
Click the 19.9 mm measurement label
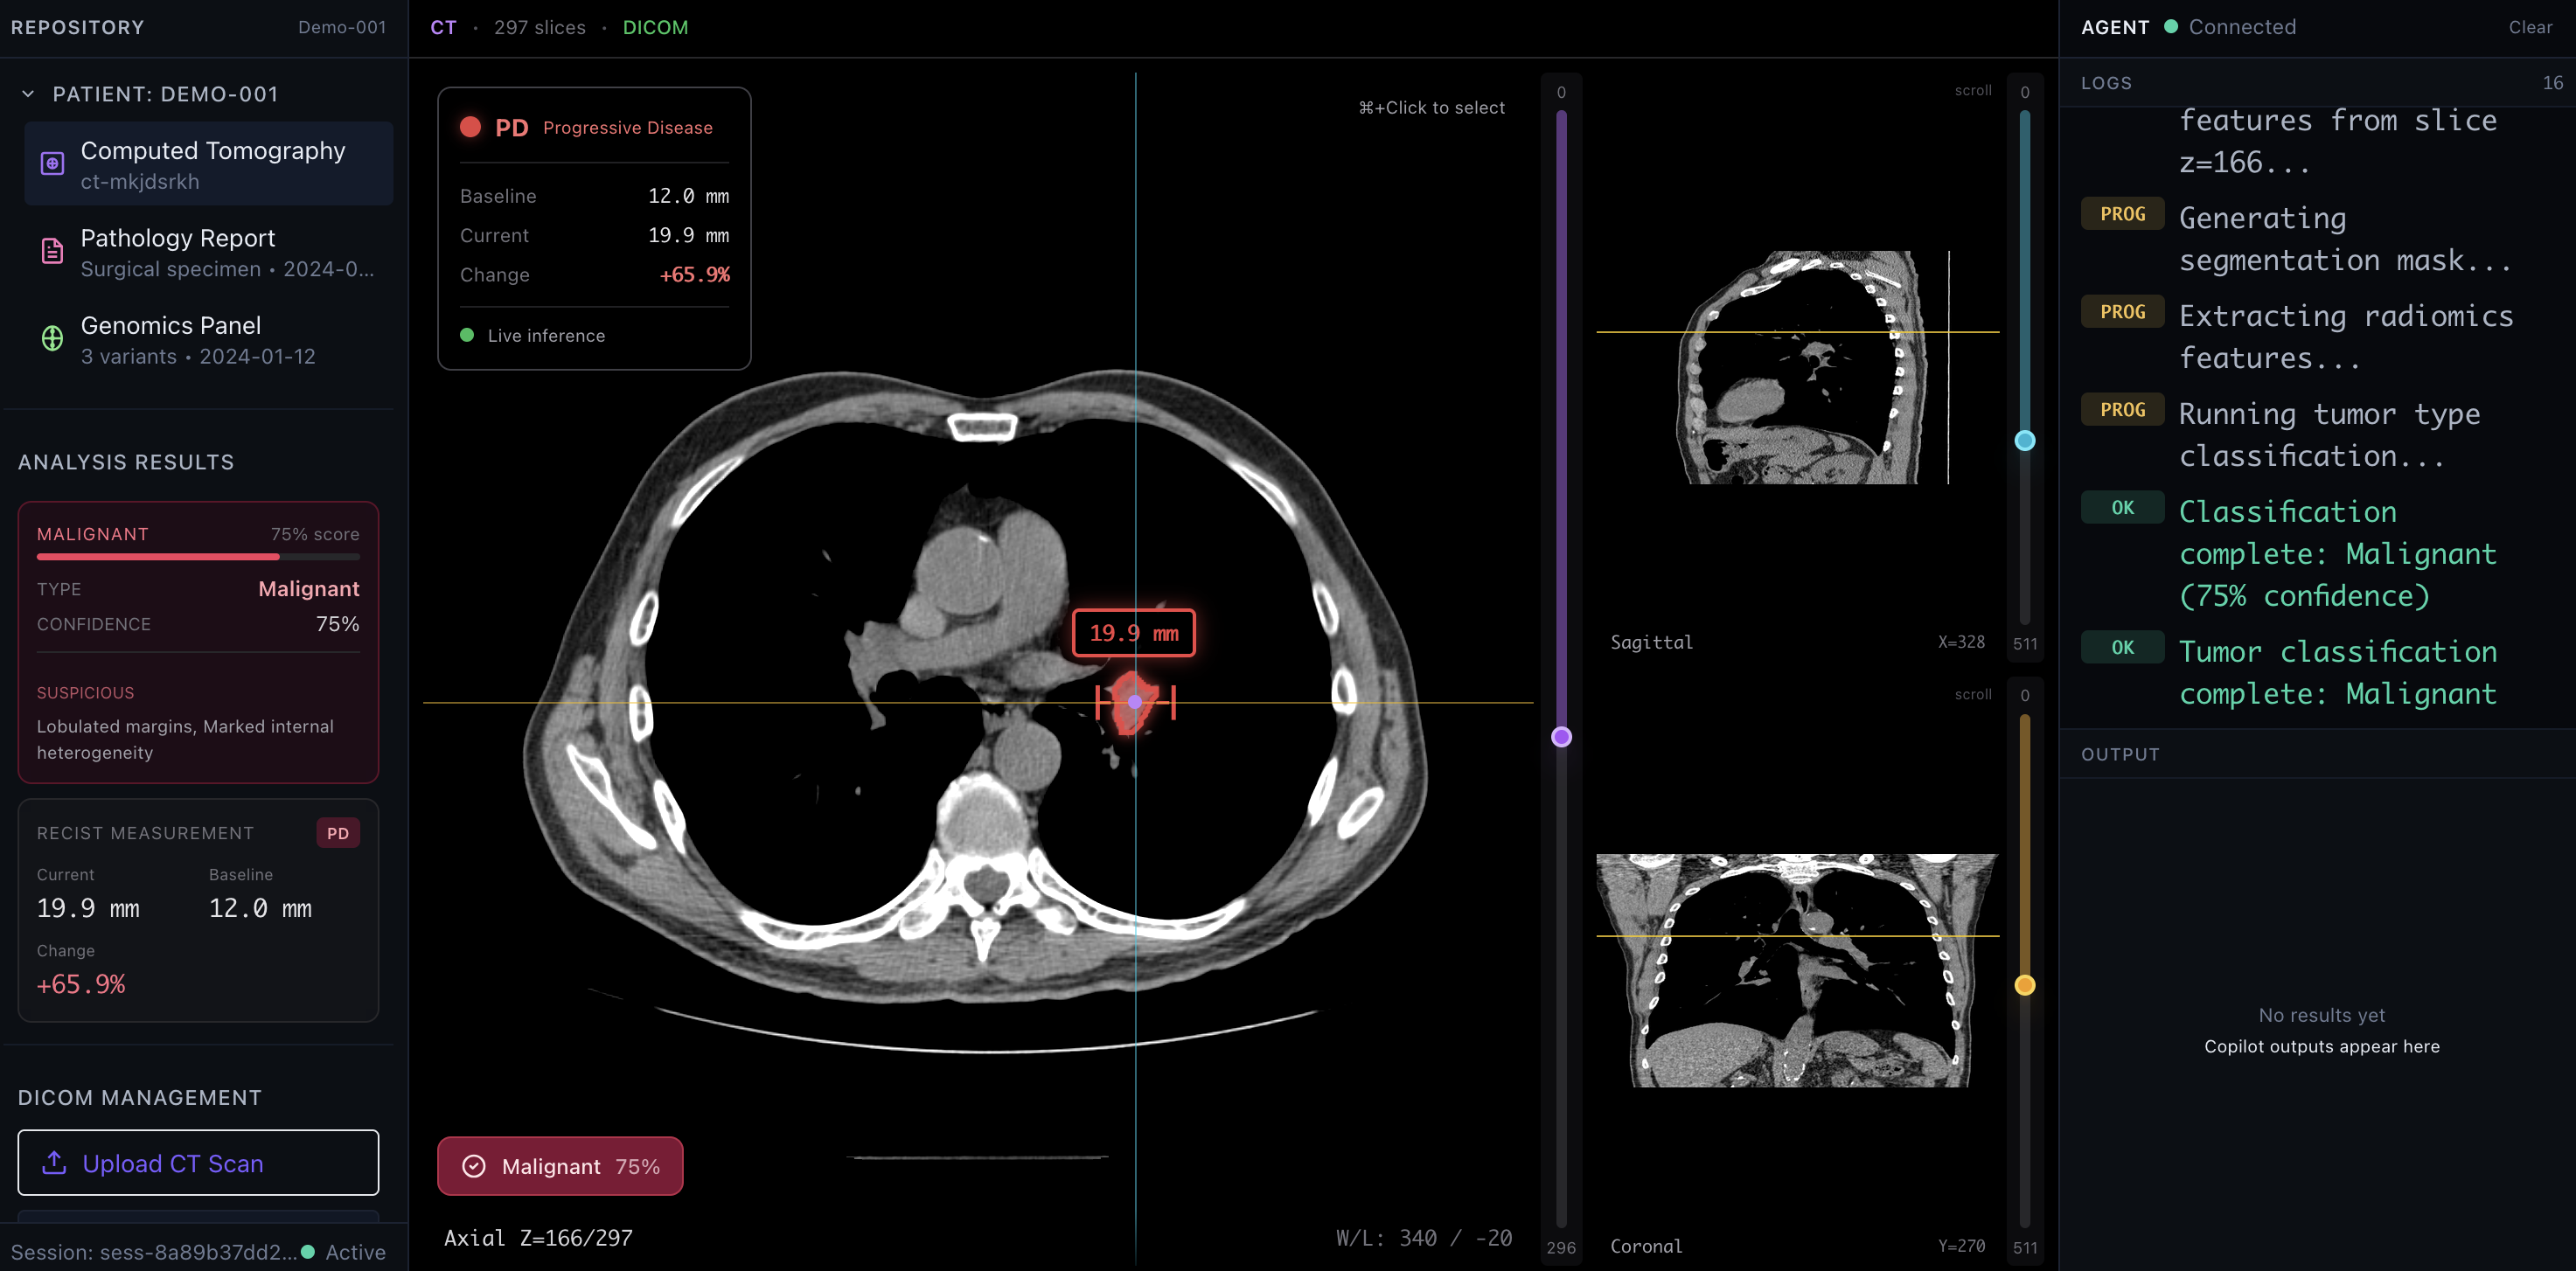pyautogui.click(x=1133, y=633)
